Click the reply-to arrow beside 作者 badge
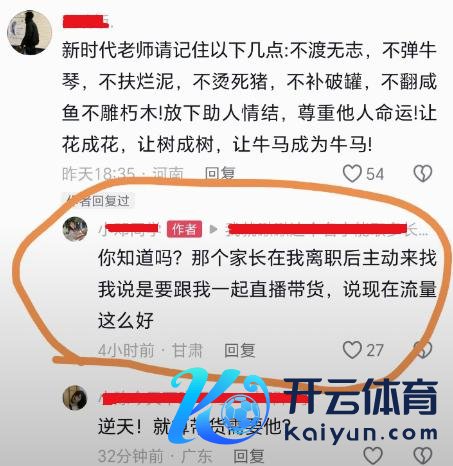The image size is (453, 466). coord(213,229)
